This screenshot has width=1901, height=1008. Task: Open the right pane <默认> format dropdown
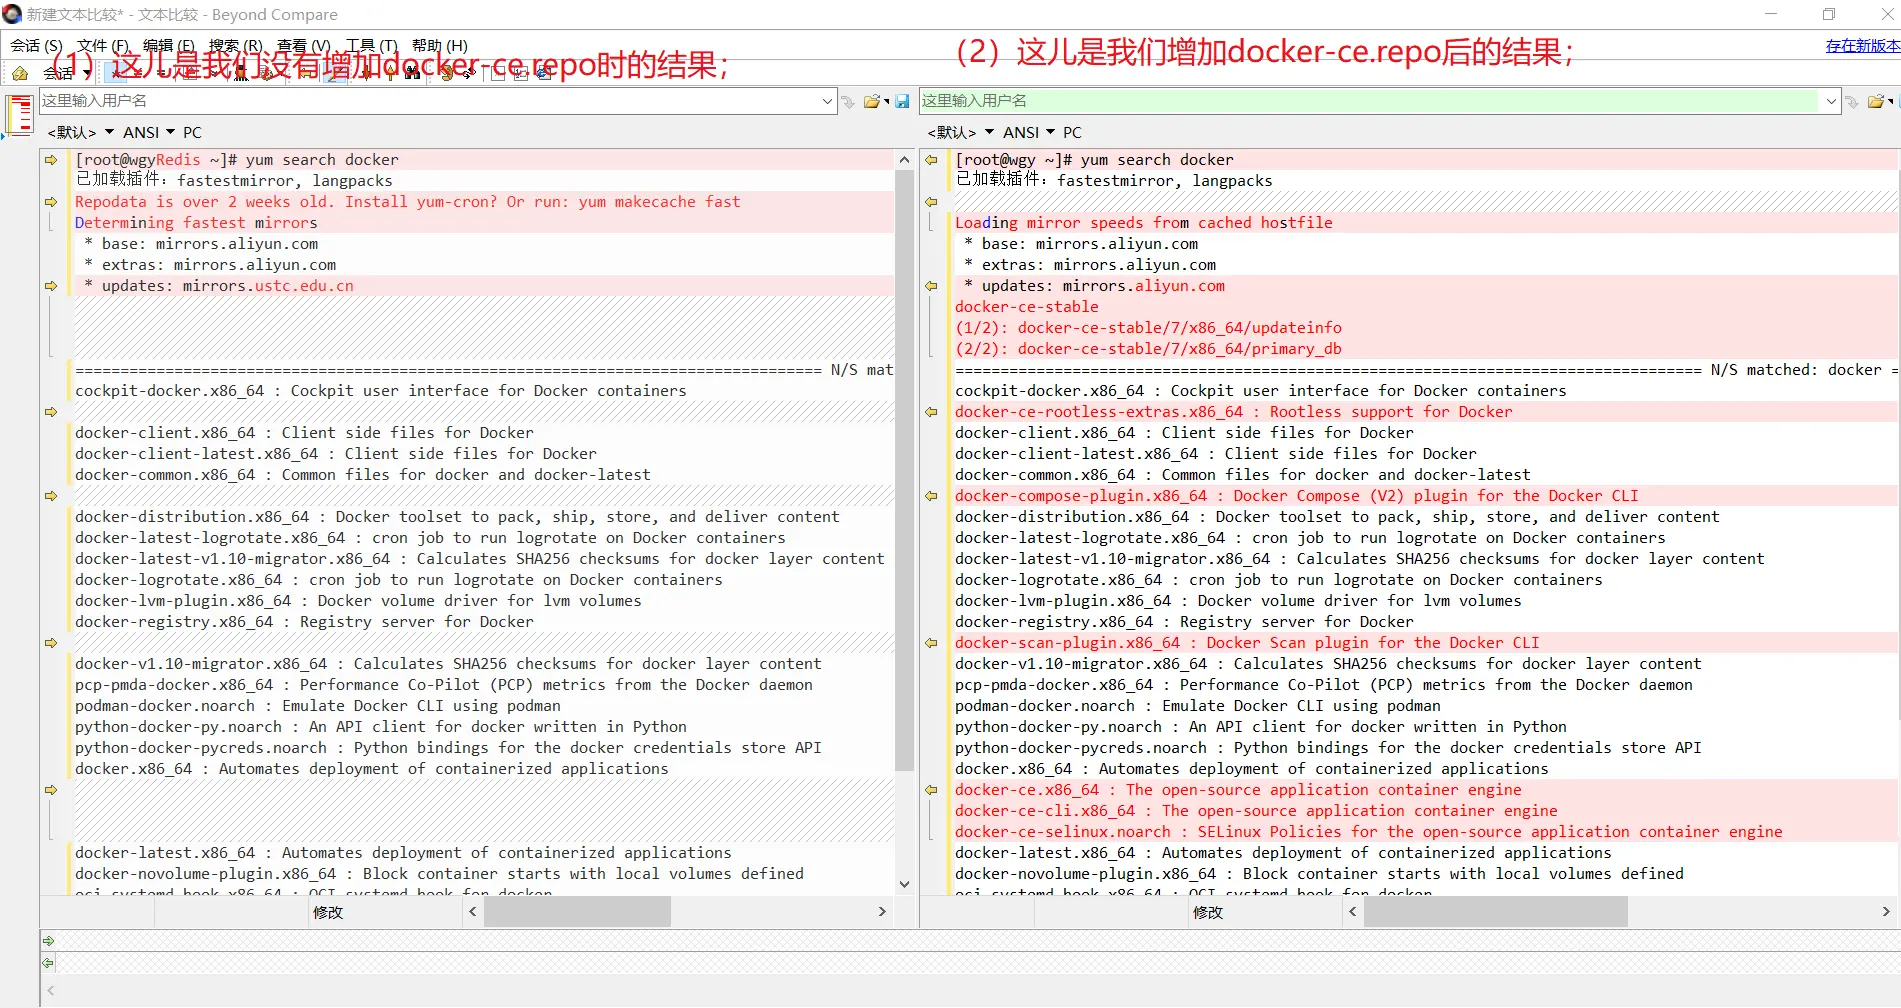pyautogui.click(x=961, y=132)
